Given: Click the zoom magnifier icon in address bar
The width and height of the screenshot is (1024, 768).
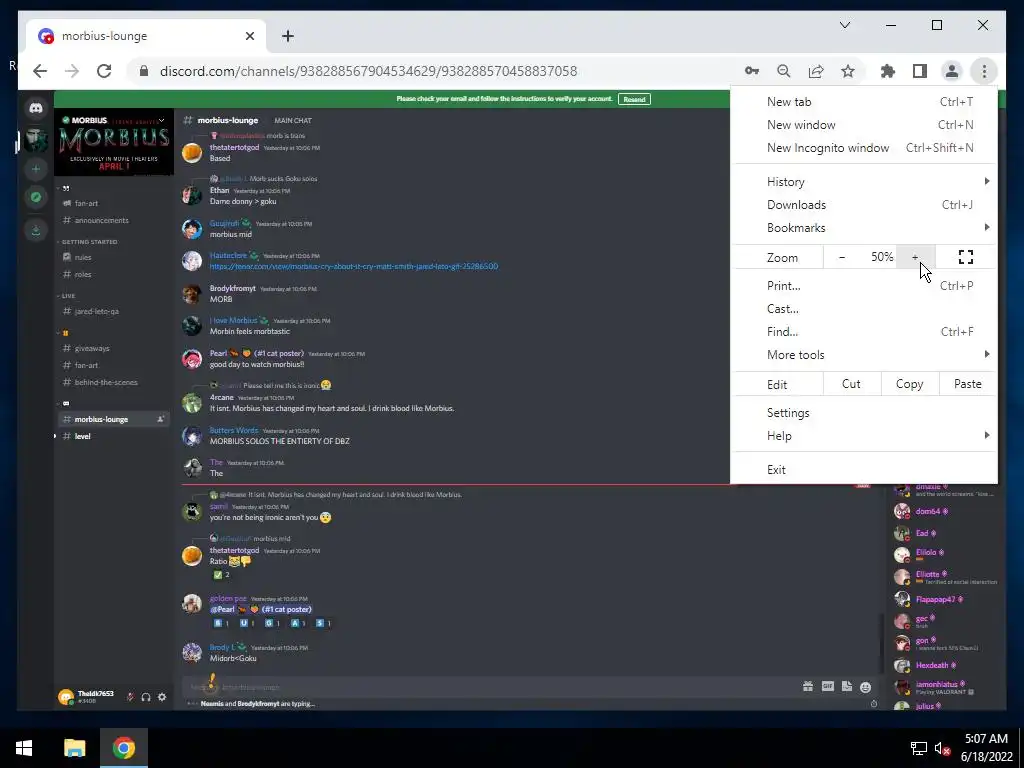Looking at the screenshot, I should click(x=784, y=71).
